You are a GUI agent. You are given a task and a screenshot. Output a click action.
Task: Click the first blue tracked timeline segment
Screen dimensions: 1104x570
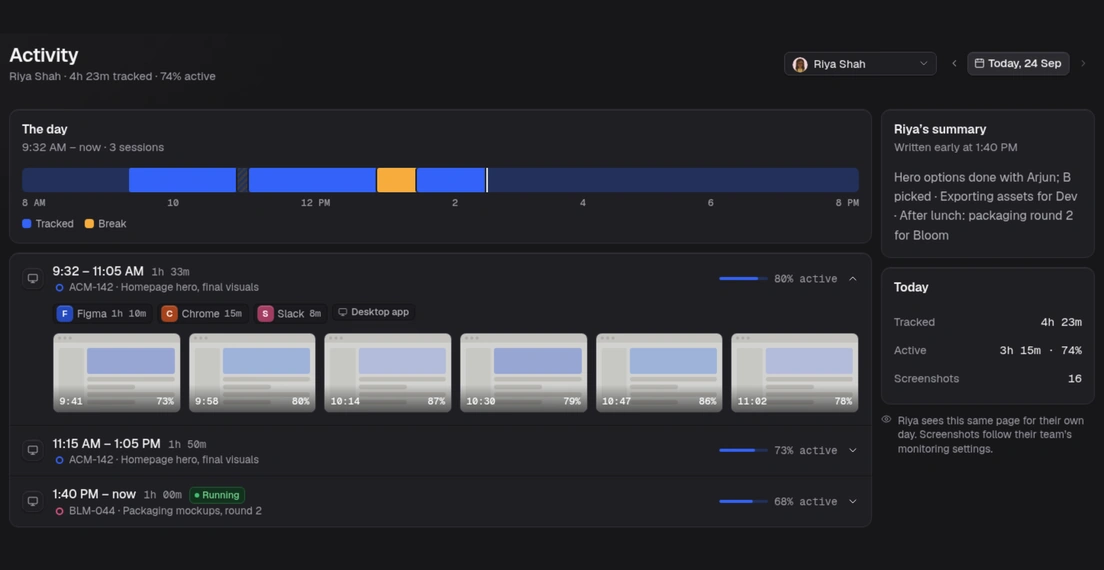tap(182, 180)
